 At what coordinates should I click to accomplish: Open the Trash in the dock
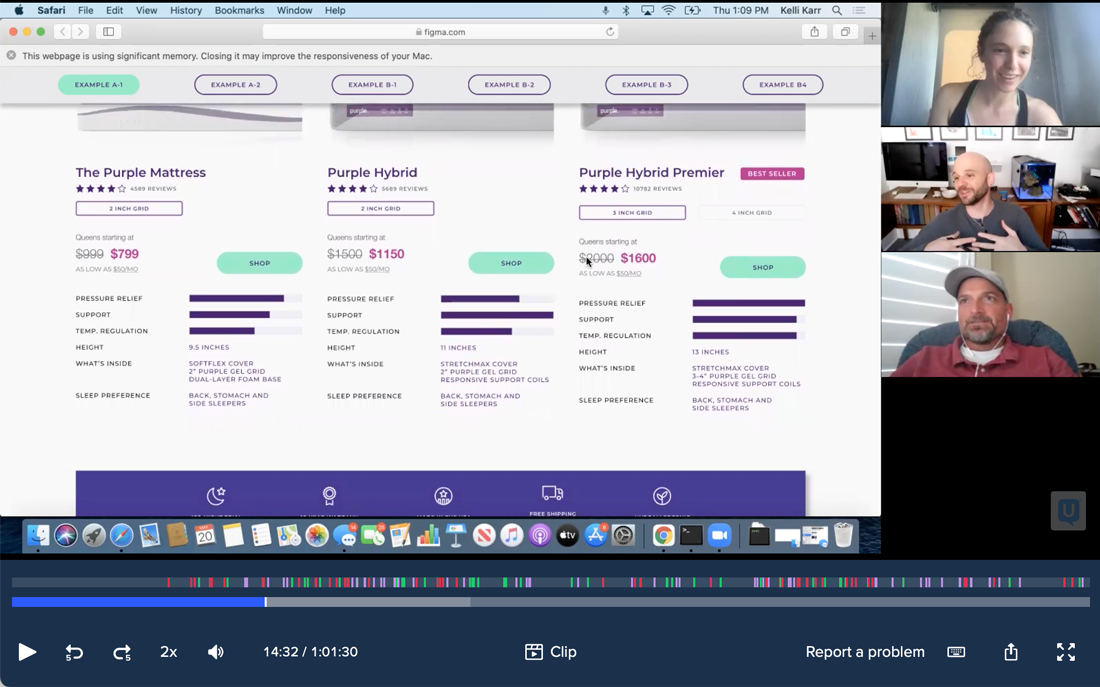[x=843, y=535]
